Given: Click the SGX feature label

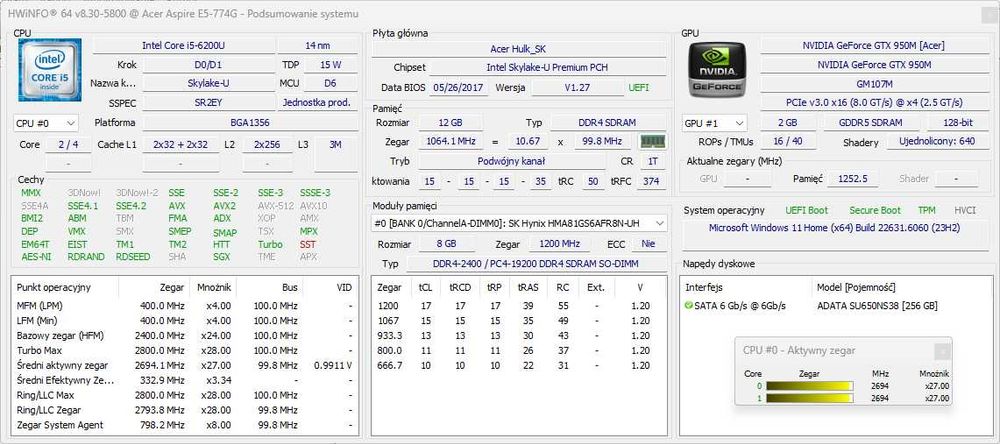Looking at the screenshot, I should click(x=221, y=257).
